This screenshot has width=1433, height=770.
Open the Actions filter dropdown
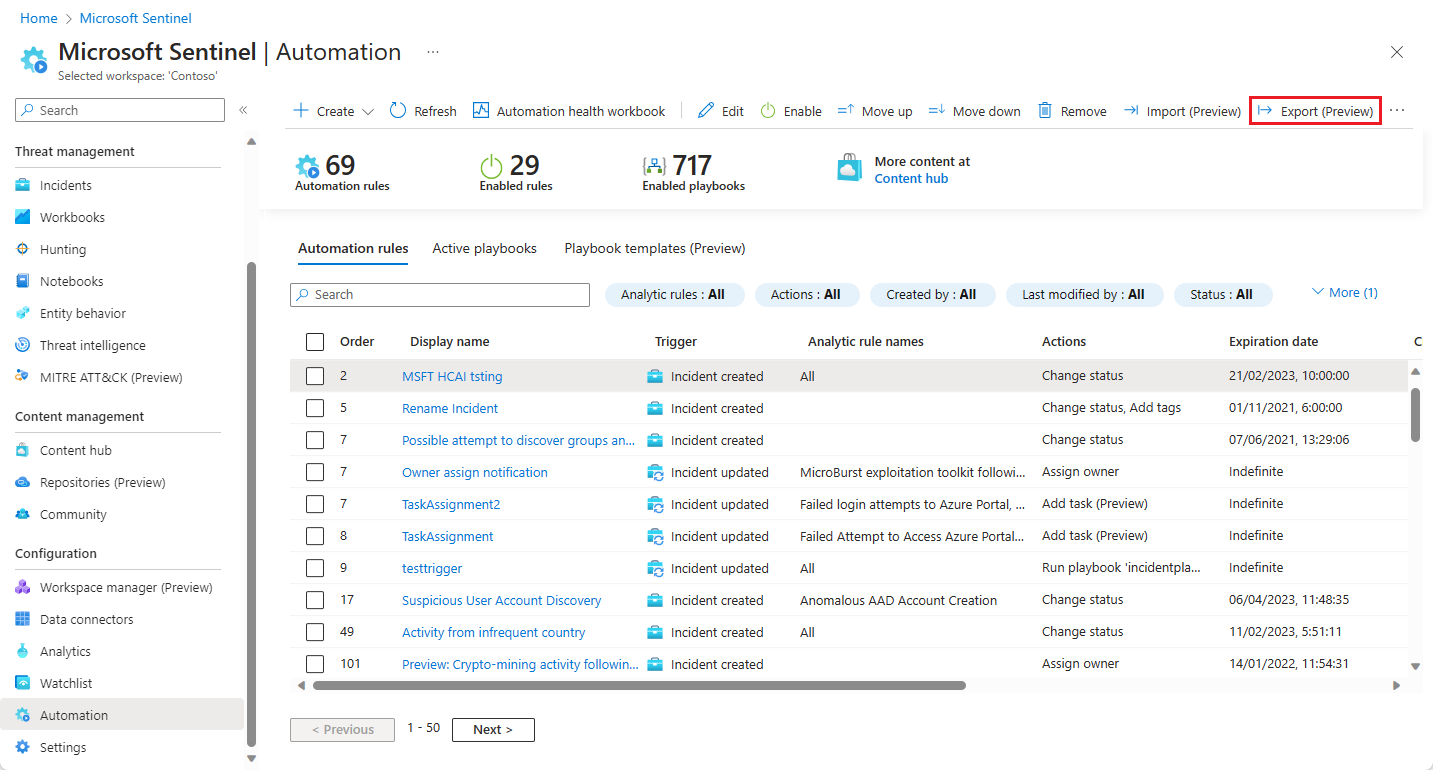tap(806, 295)
